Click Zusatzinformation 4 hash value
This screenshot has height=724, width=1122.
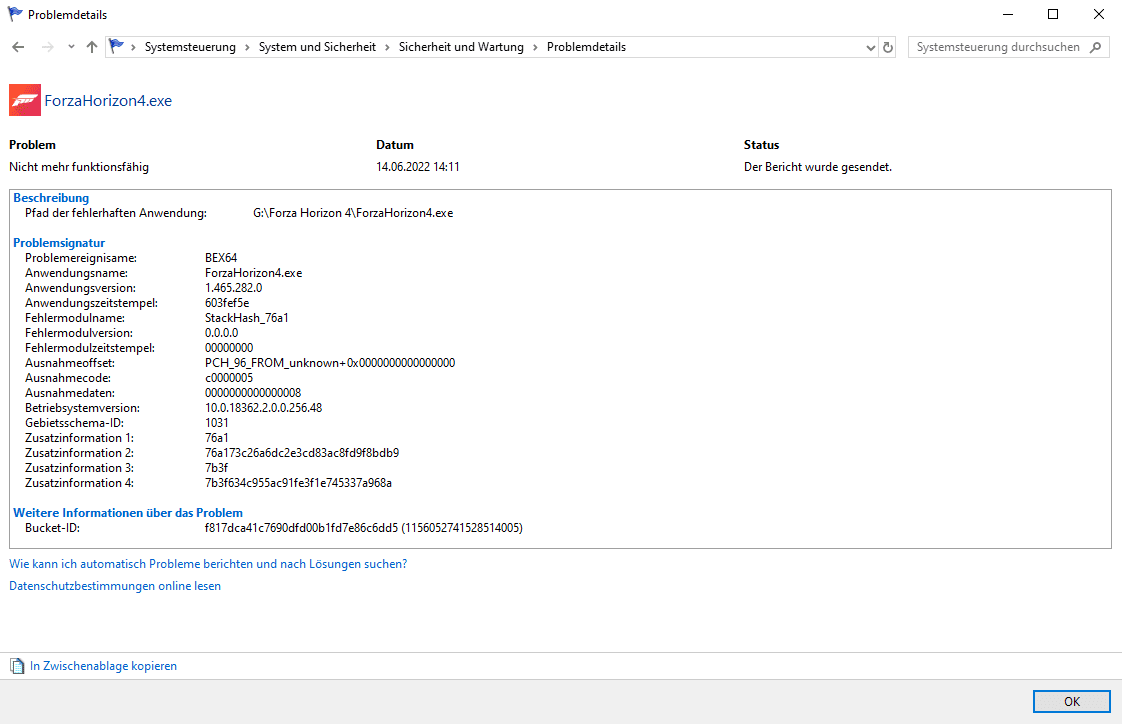[x=298, y=484]
